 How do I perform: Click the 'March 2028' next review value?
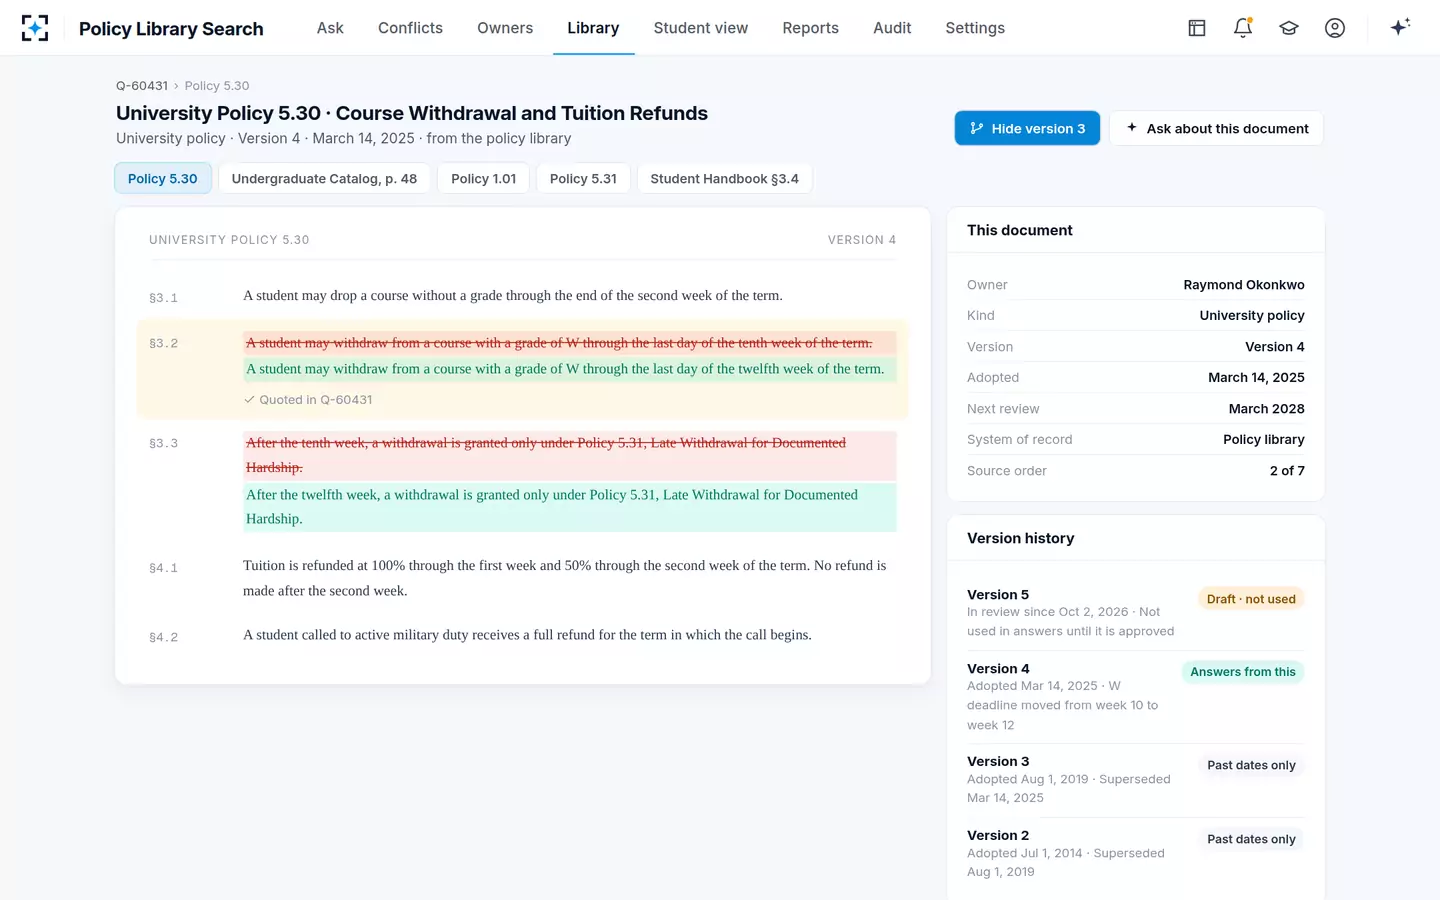(1267, 409)
